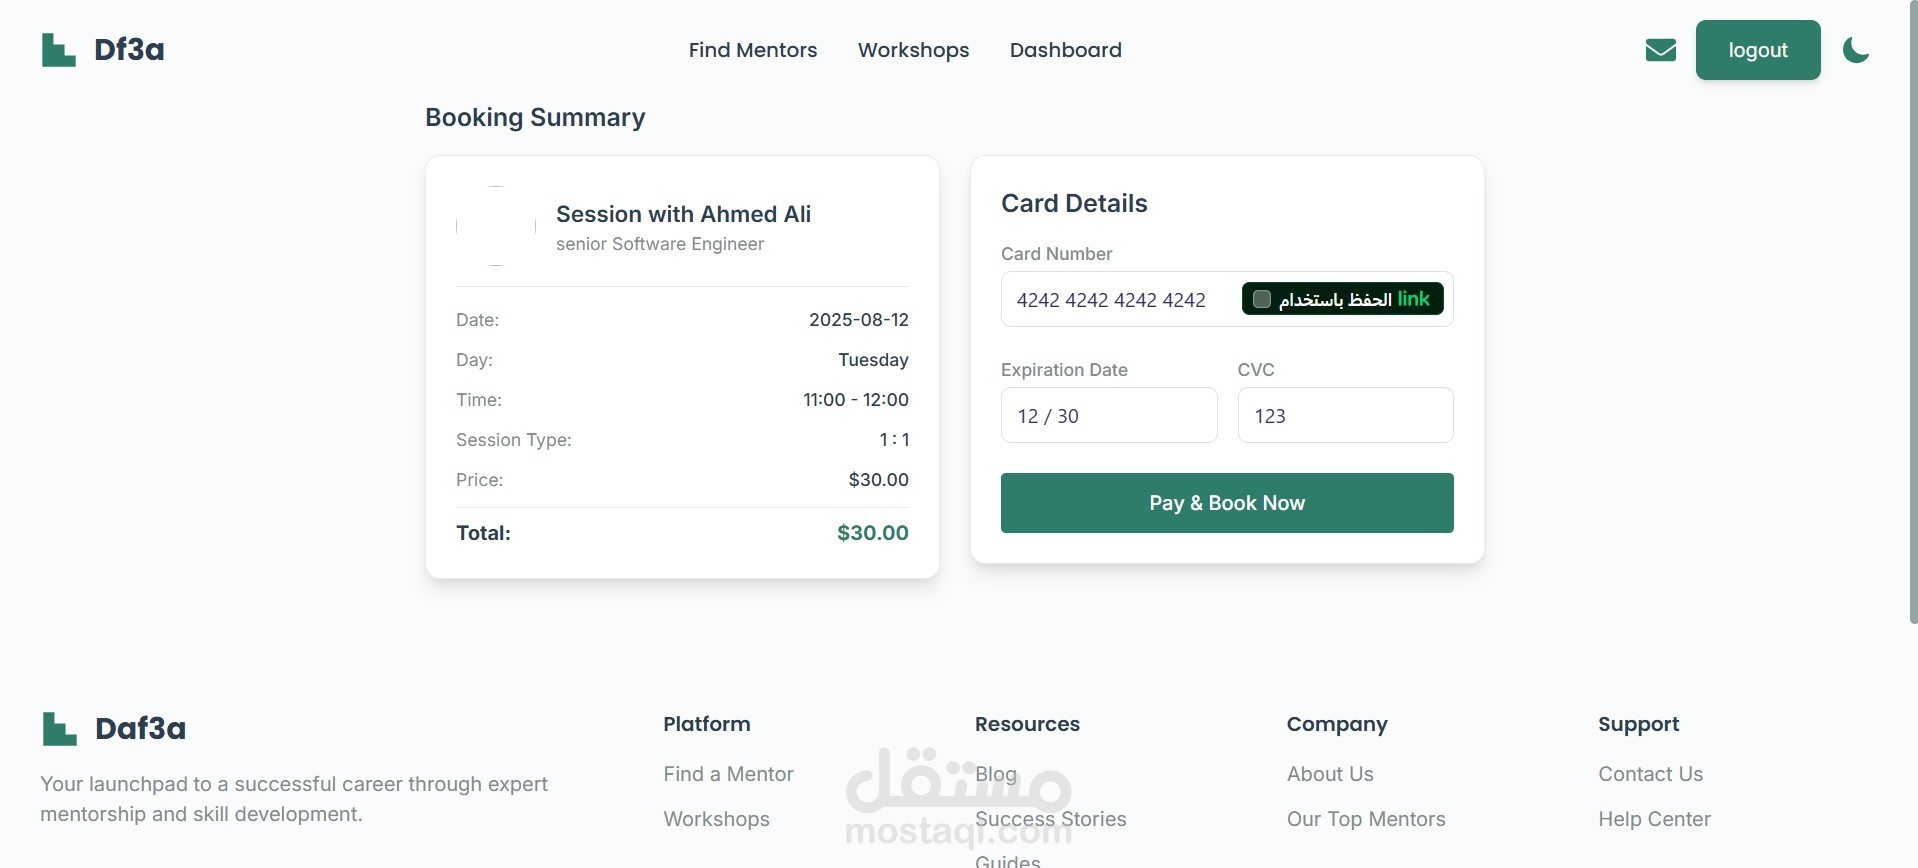
Task: Focus the Card Number input field
Action: pos(1115,300)
